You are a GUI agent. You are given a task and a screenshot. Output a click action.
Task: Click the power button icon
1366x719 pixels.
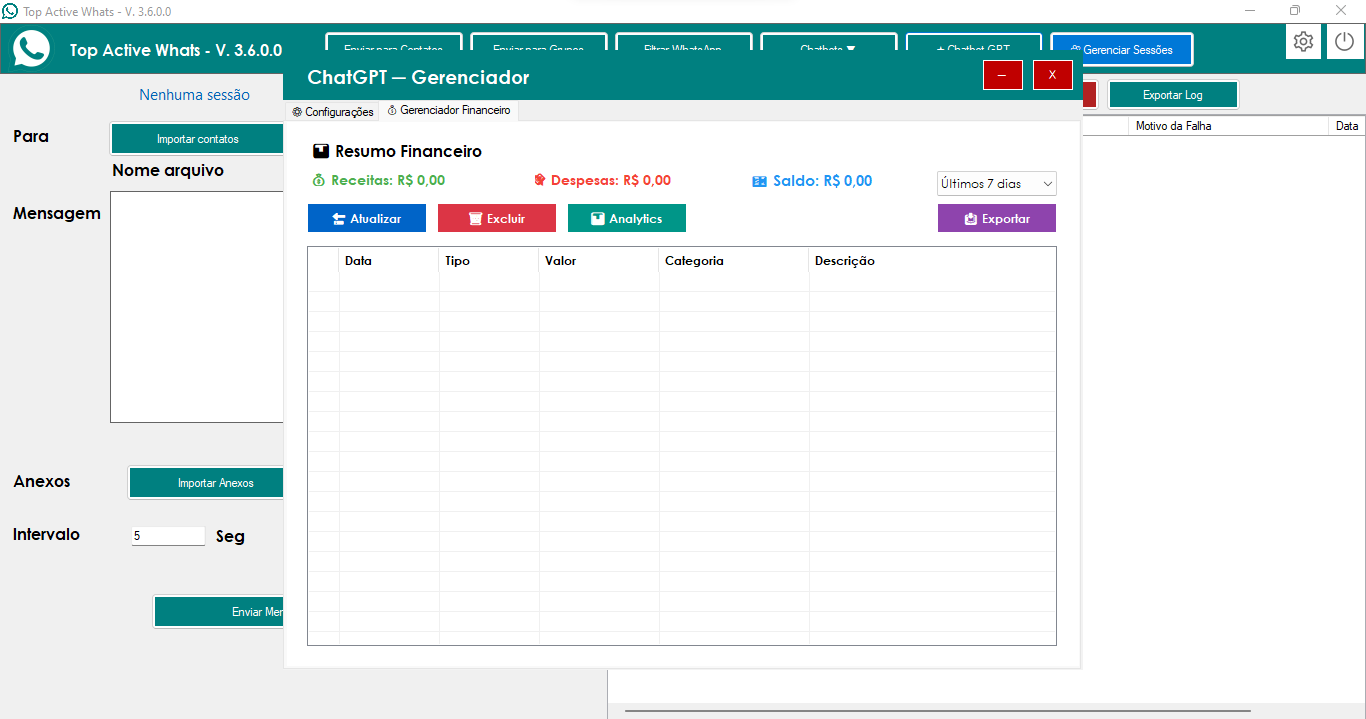1345,42
